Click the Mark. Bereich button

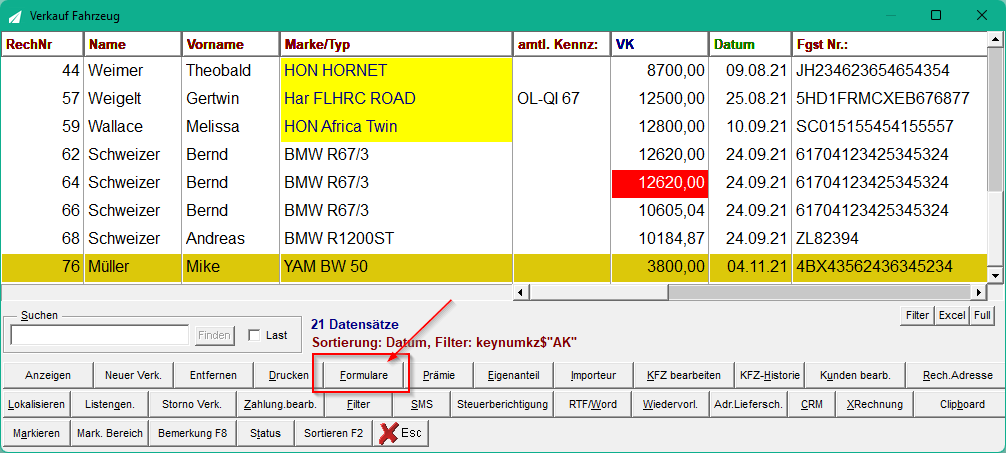[x=110, y=433]
